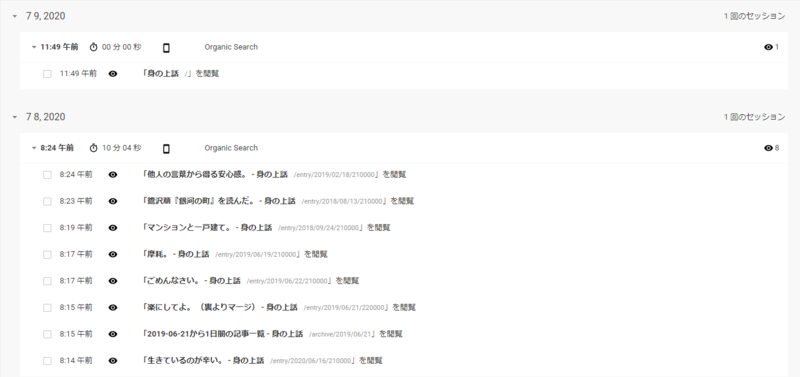The image size is (800, 377).
Task: Click eye icon on 2019-06-21 archive row
Action: coord(113,334)
